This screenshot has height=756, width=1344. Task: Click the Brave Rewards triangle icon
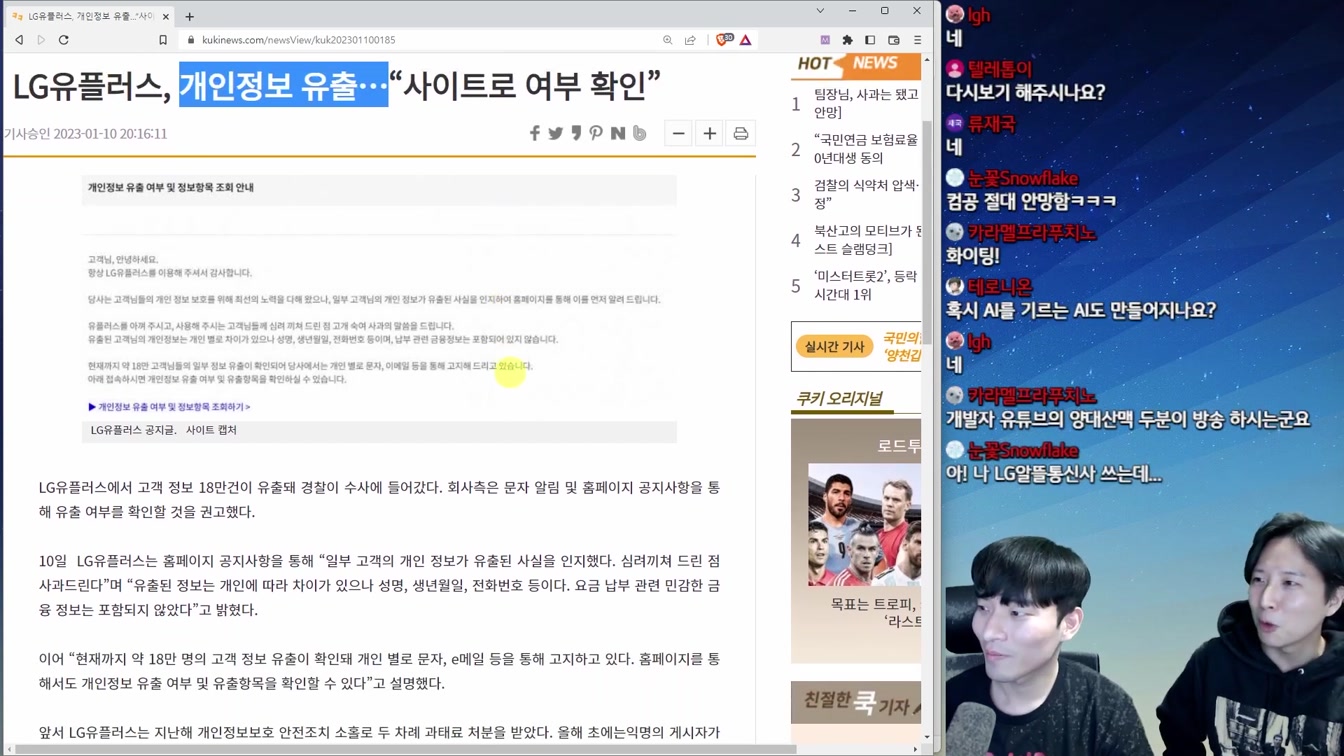point(746,40)
